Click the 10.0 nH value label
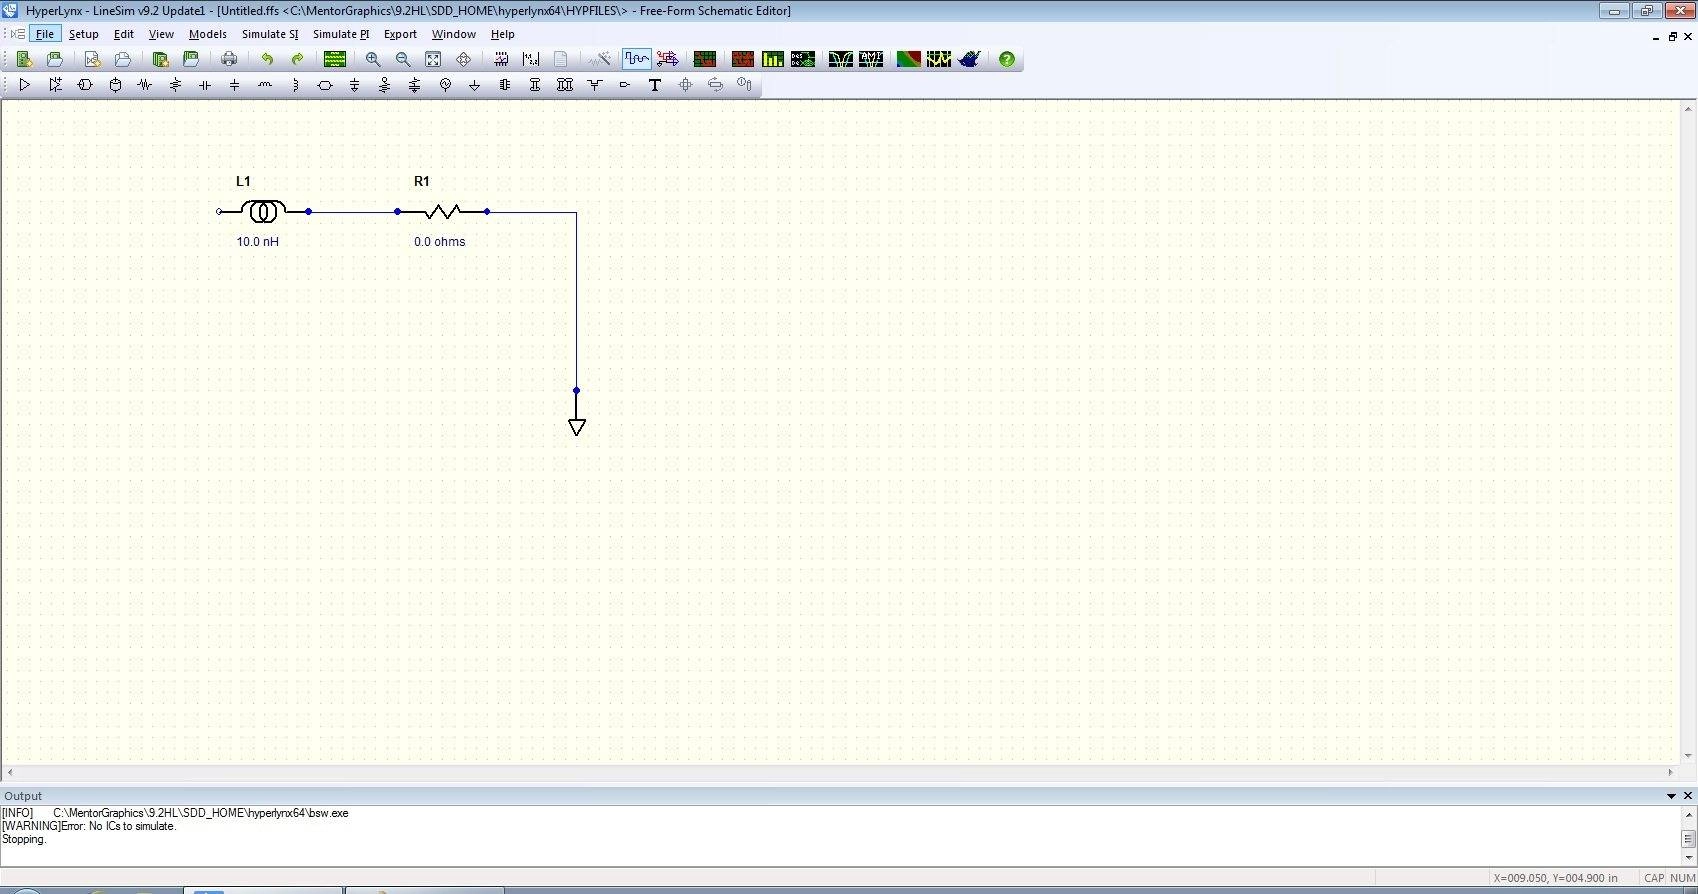This screenshot has height=894, width=1698. 258,242
